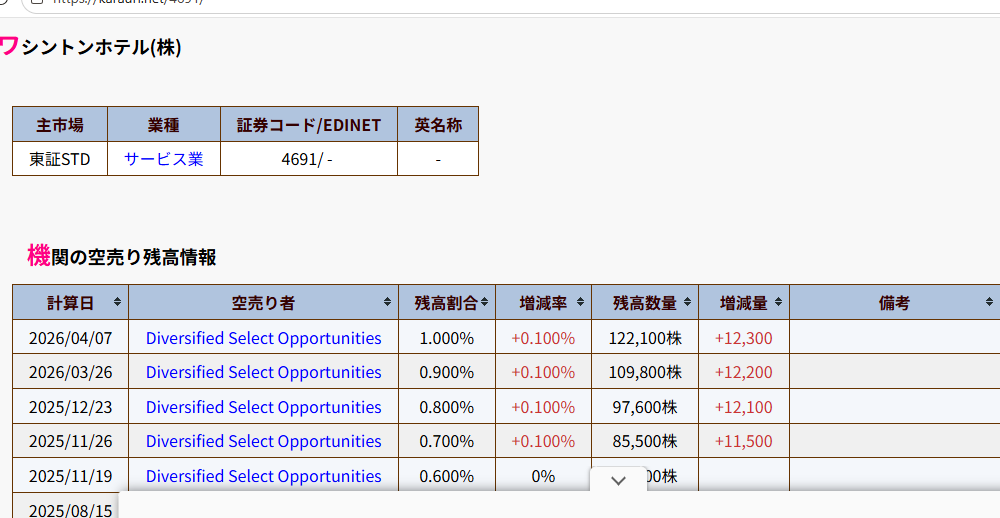1000x518 pixels.
Task: Click the sort arrows for 空売り者
Action: 387,302
